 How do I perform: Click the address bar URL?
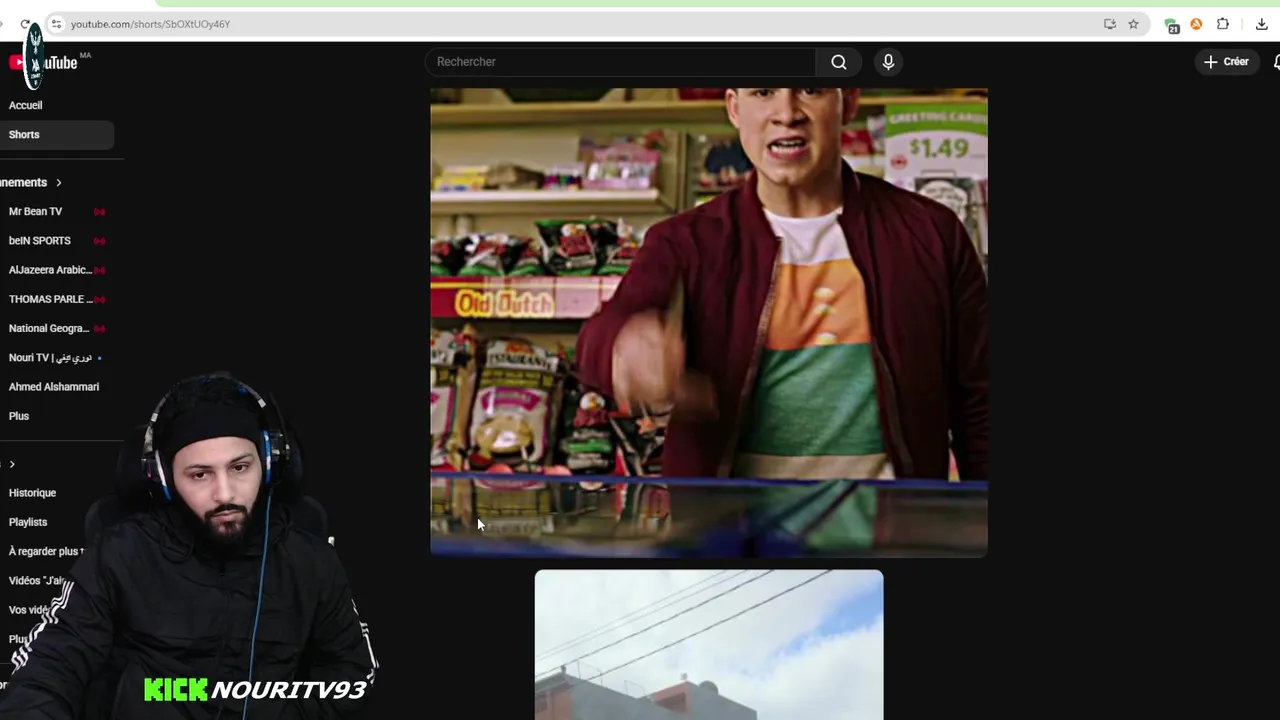point(150,24)
